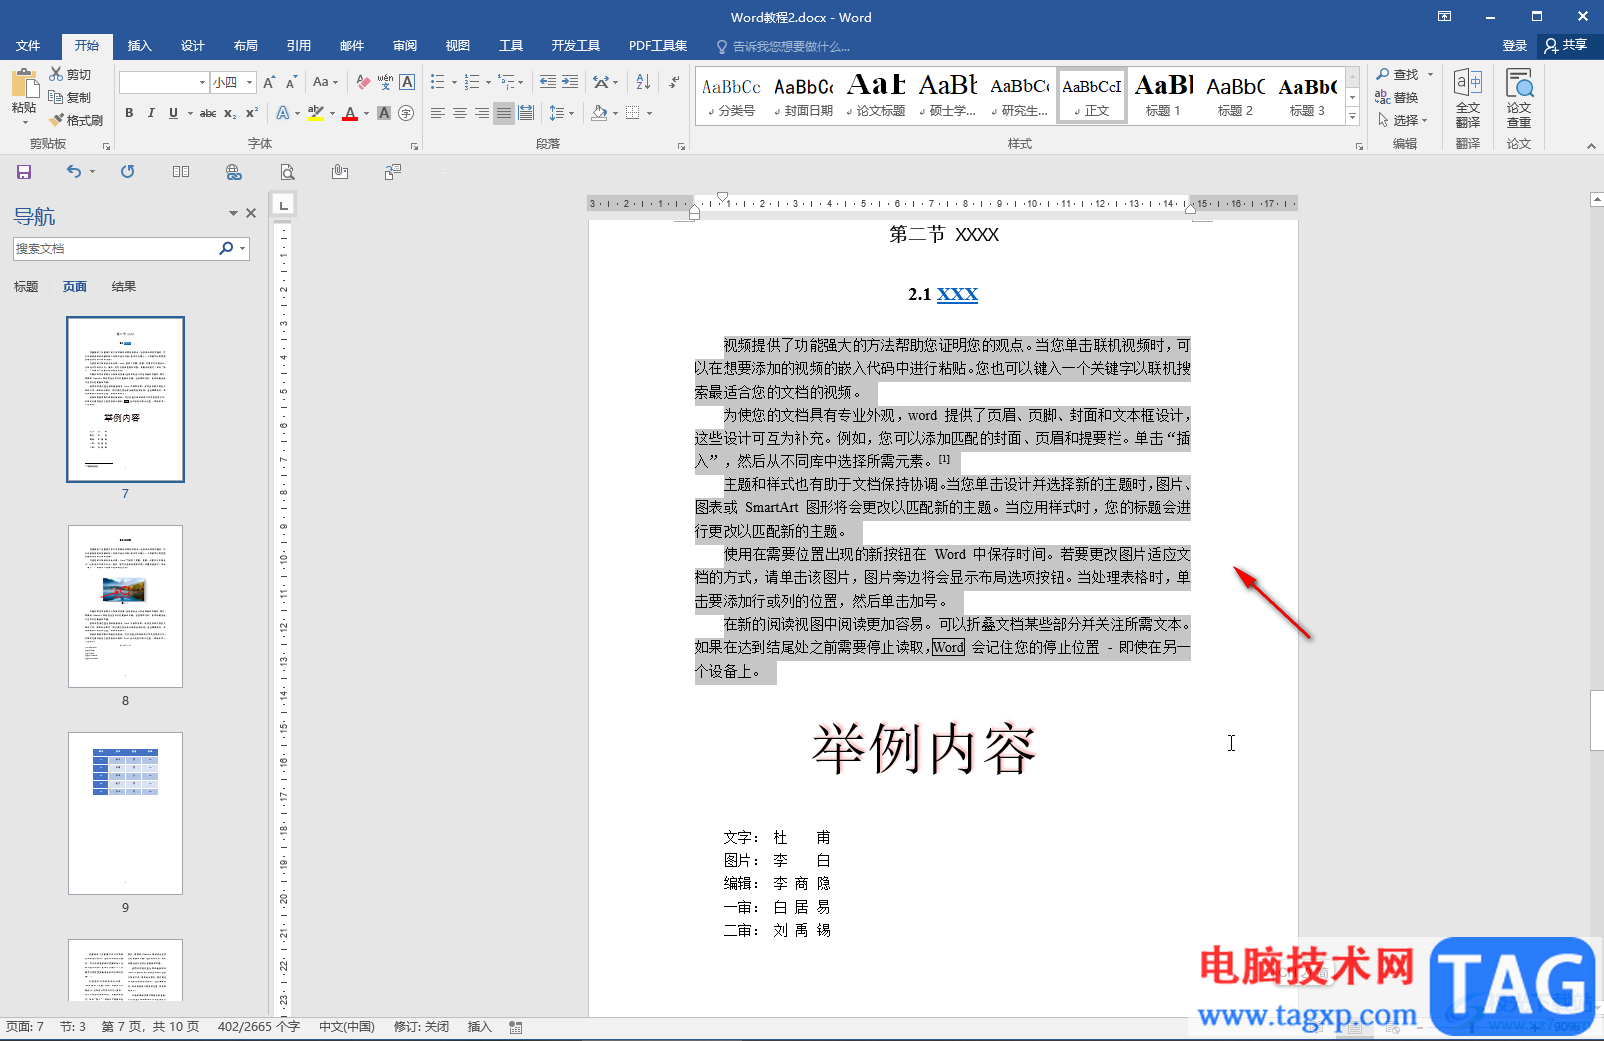1604x1041 pixels.
Task: Toggle center alignment
Action: pos(460,113)
